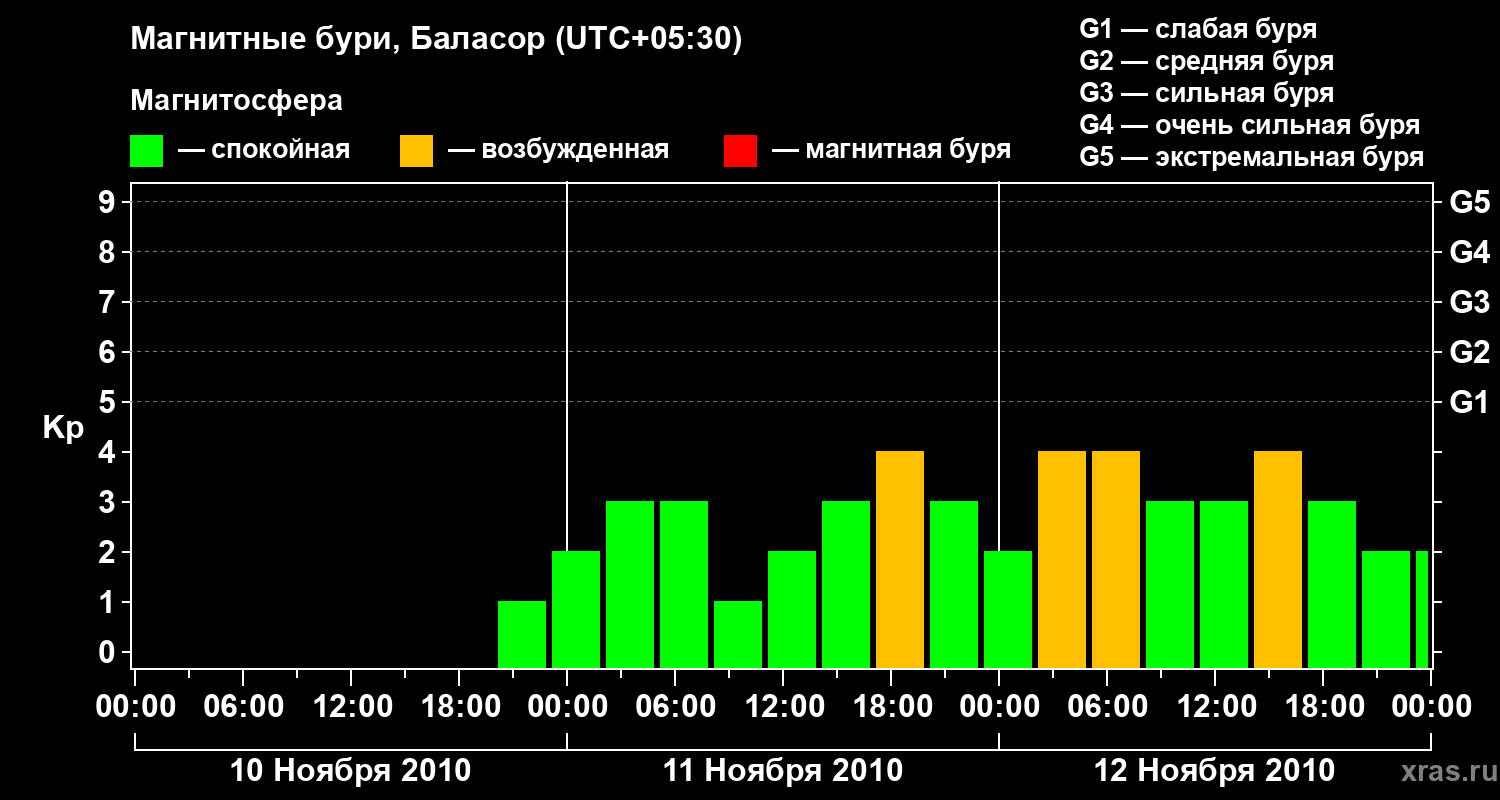1500x800 pixels.
Task: Click the '— магнитная буря' legend text
Action: (892, 151)
